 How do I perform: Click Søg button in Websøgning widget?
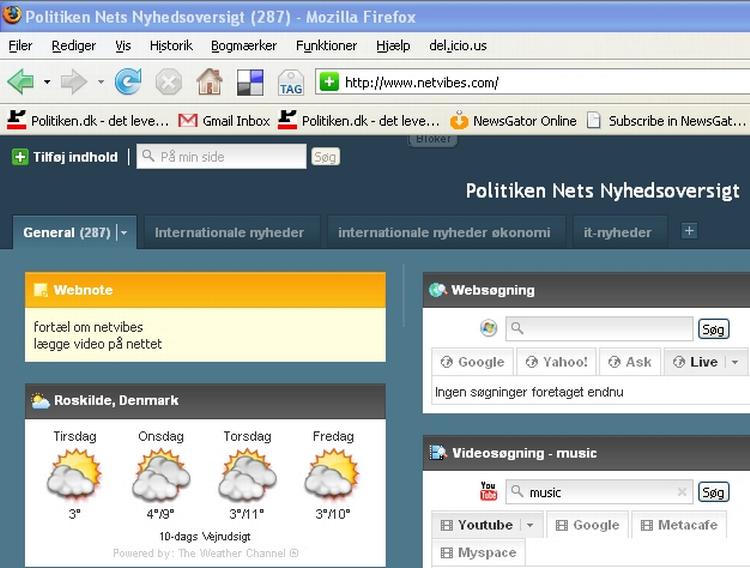[713, 329]
